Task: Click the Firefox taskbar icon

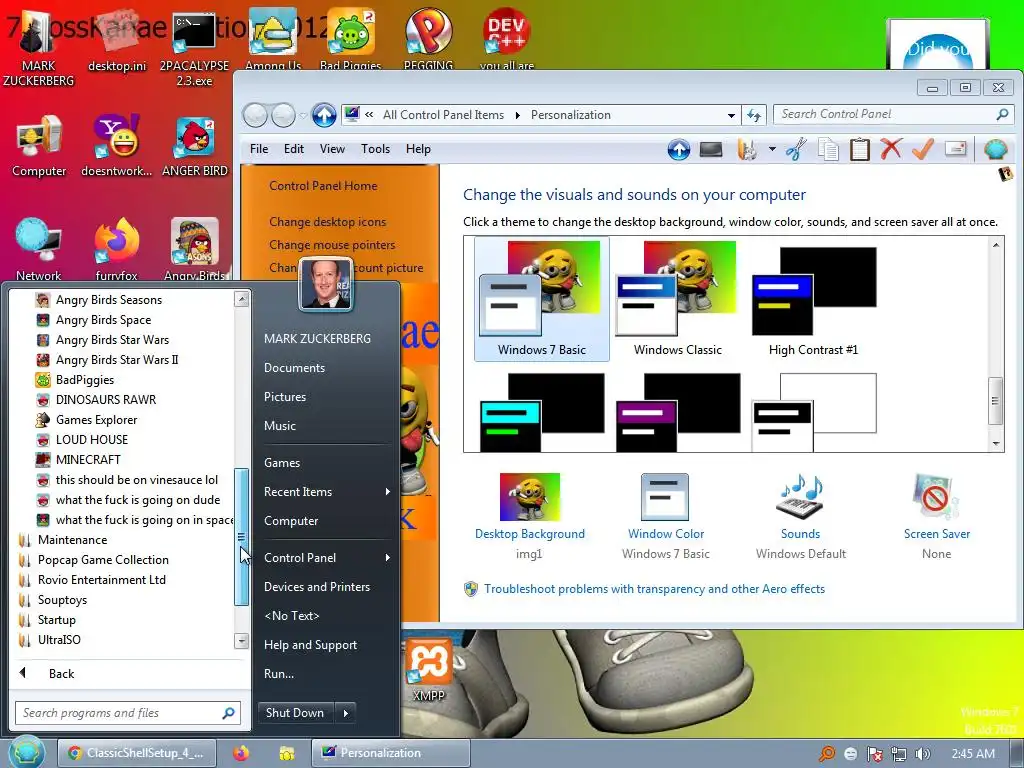Action: pos(241,753)
